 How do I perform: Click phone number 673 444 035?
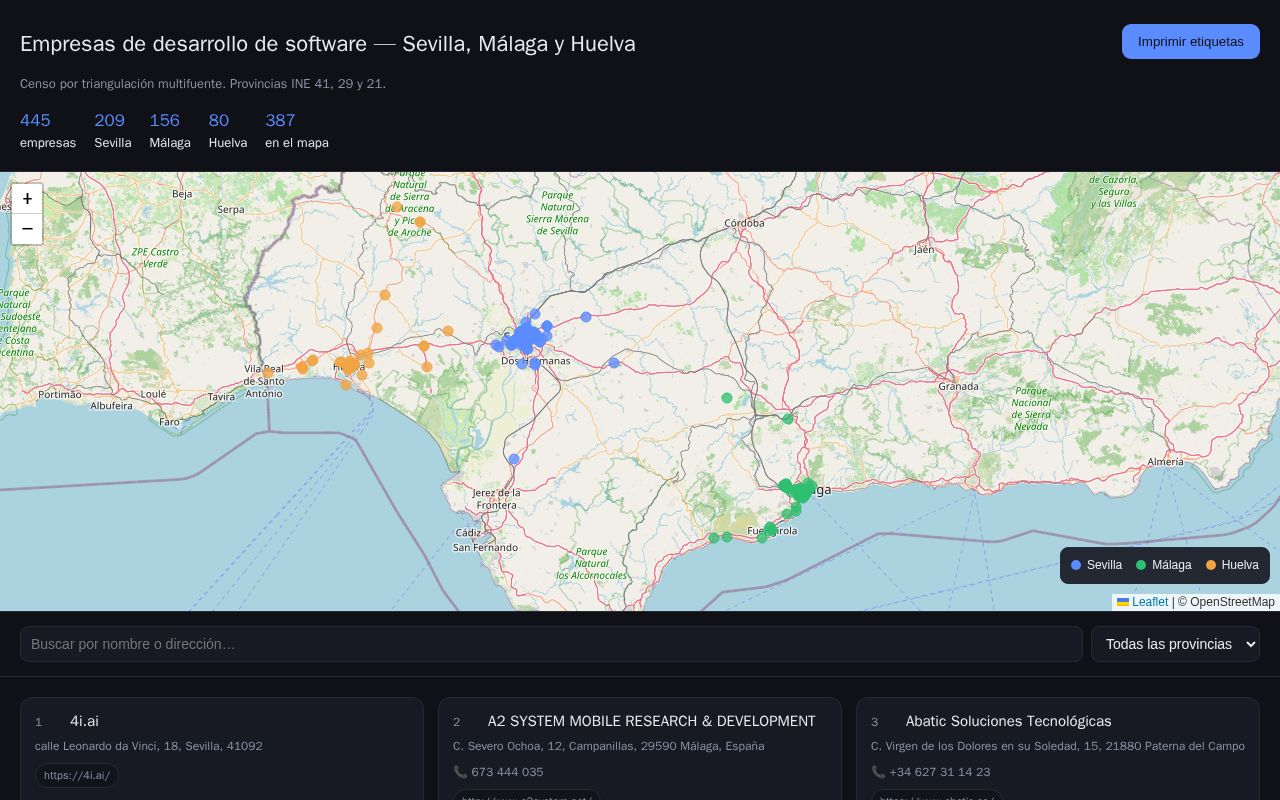507,772
